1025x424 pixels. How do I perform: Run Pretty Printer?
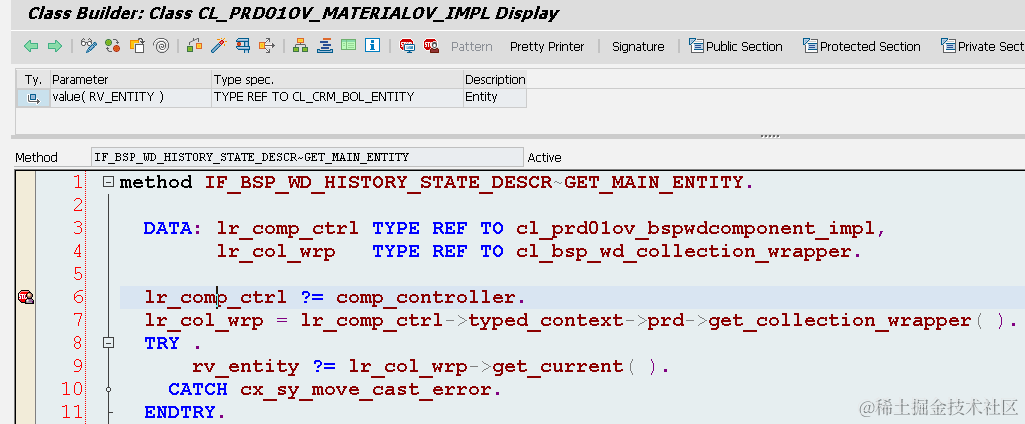coord(547,46)
